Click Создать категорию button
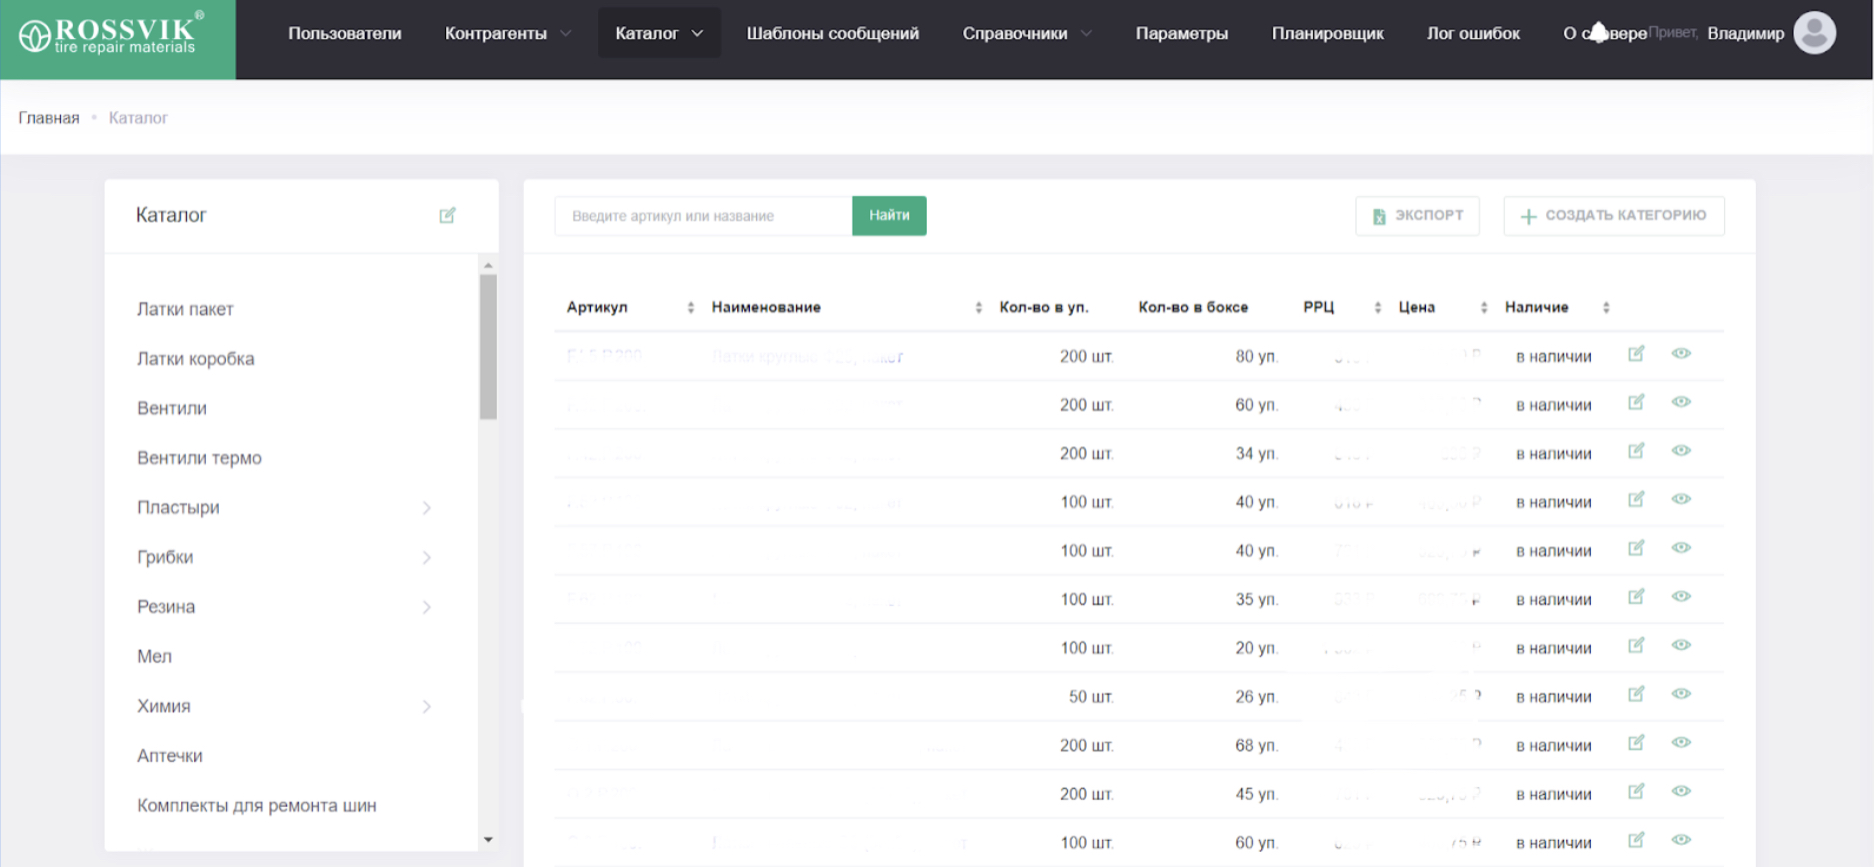The image size is (1874, 867). [x=1614, y=216]
